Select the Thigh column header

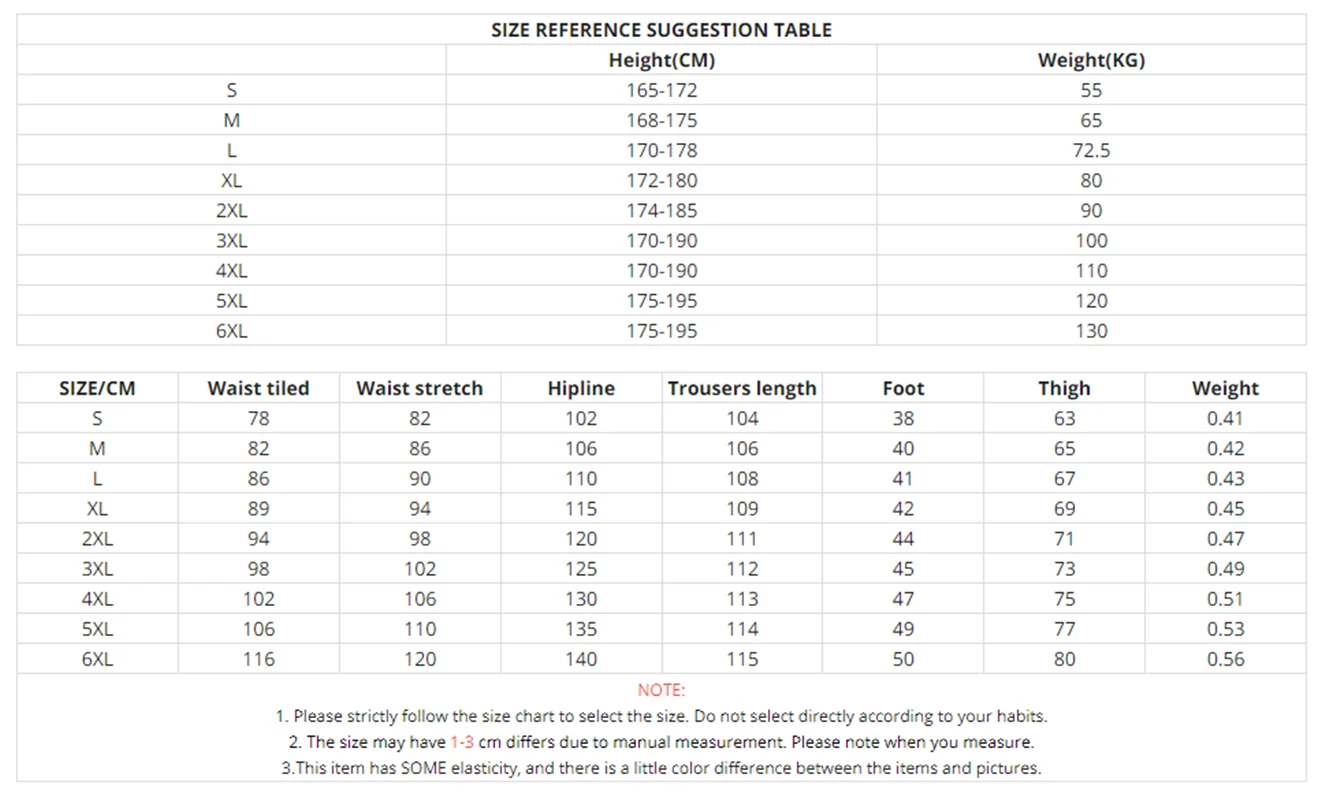(1064, 389)
